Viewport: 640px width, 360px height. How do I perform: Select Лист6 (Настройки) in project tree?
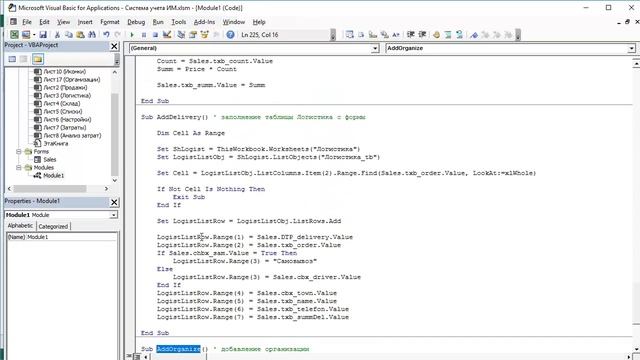(67, 120)
